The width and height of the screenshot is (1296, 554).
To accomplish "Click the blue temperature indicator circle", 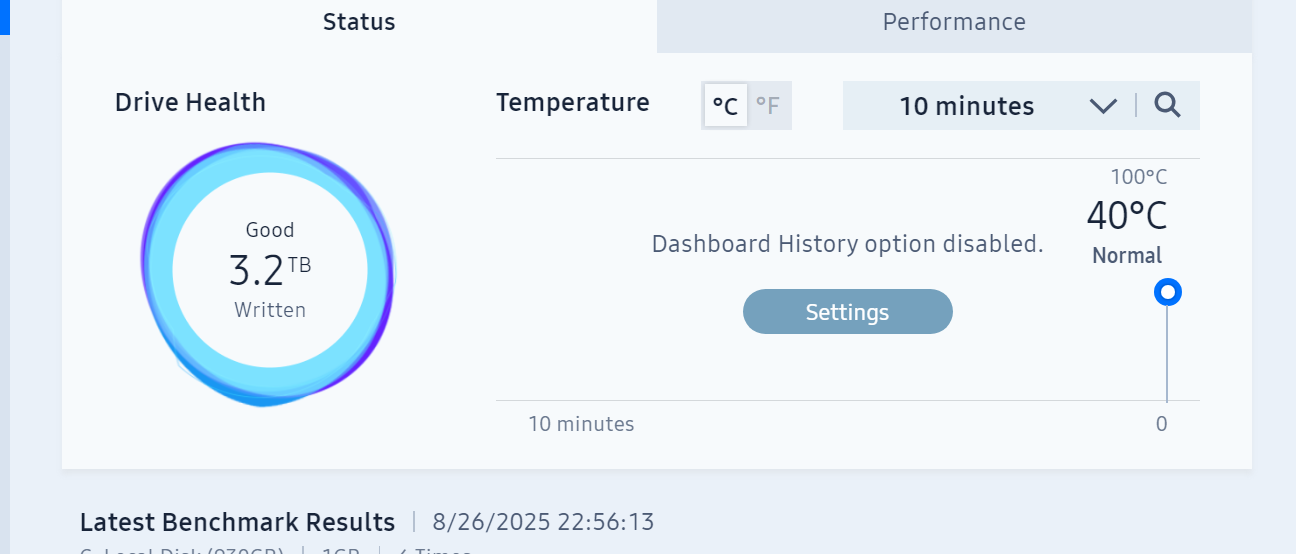I will tap(1167, 292).
